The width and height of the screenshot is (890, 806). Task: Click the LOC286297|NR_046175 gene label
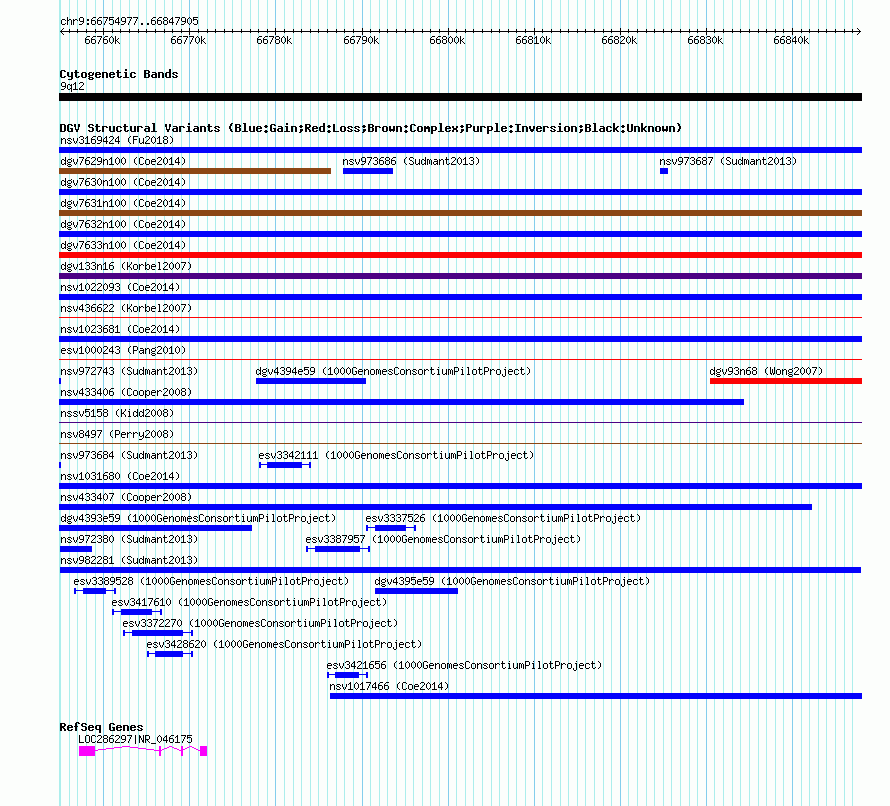tap(135, 739)
